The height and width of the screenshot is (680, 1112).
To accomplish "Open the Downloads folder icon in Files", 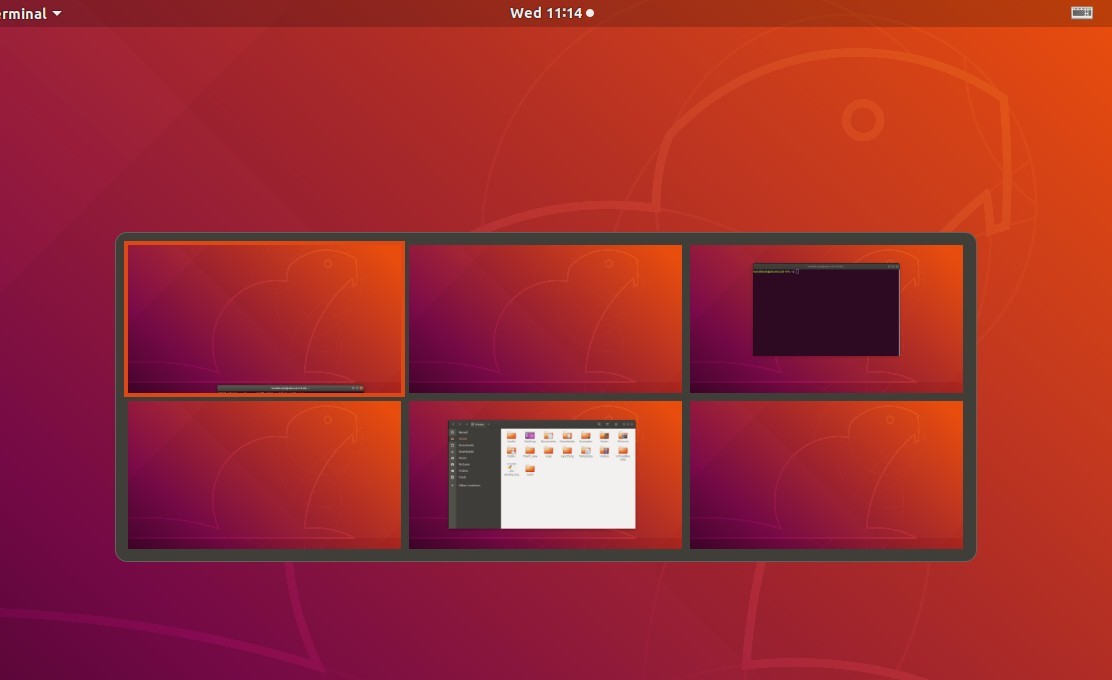I will click(567, 436).
